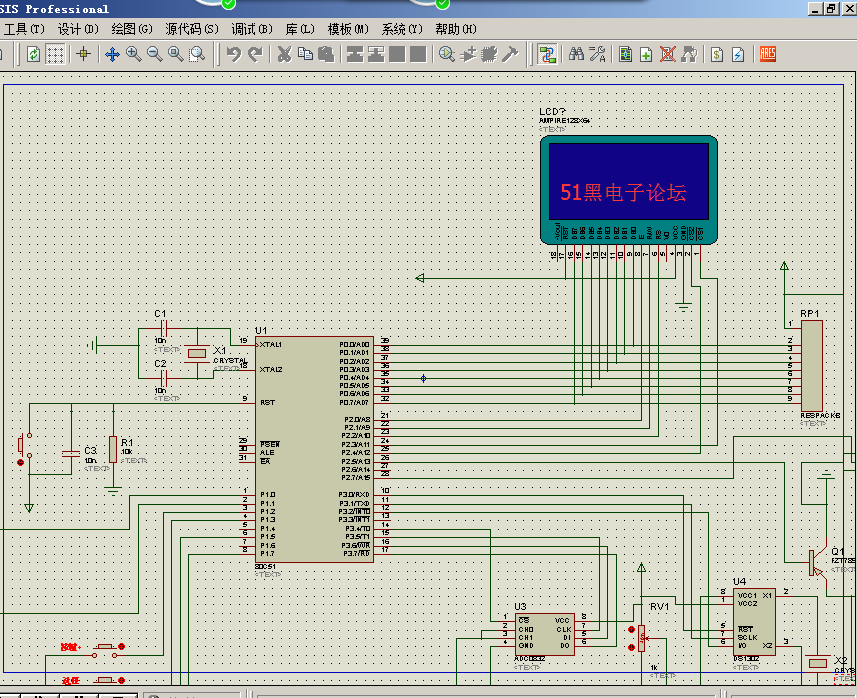The height and width of the screenshot is (698, 857).
Task: Undo the last change
Action: coord(234,54)
